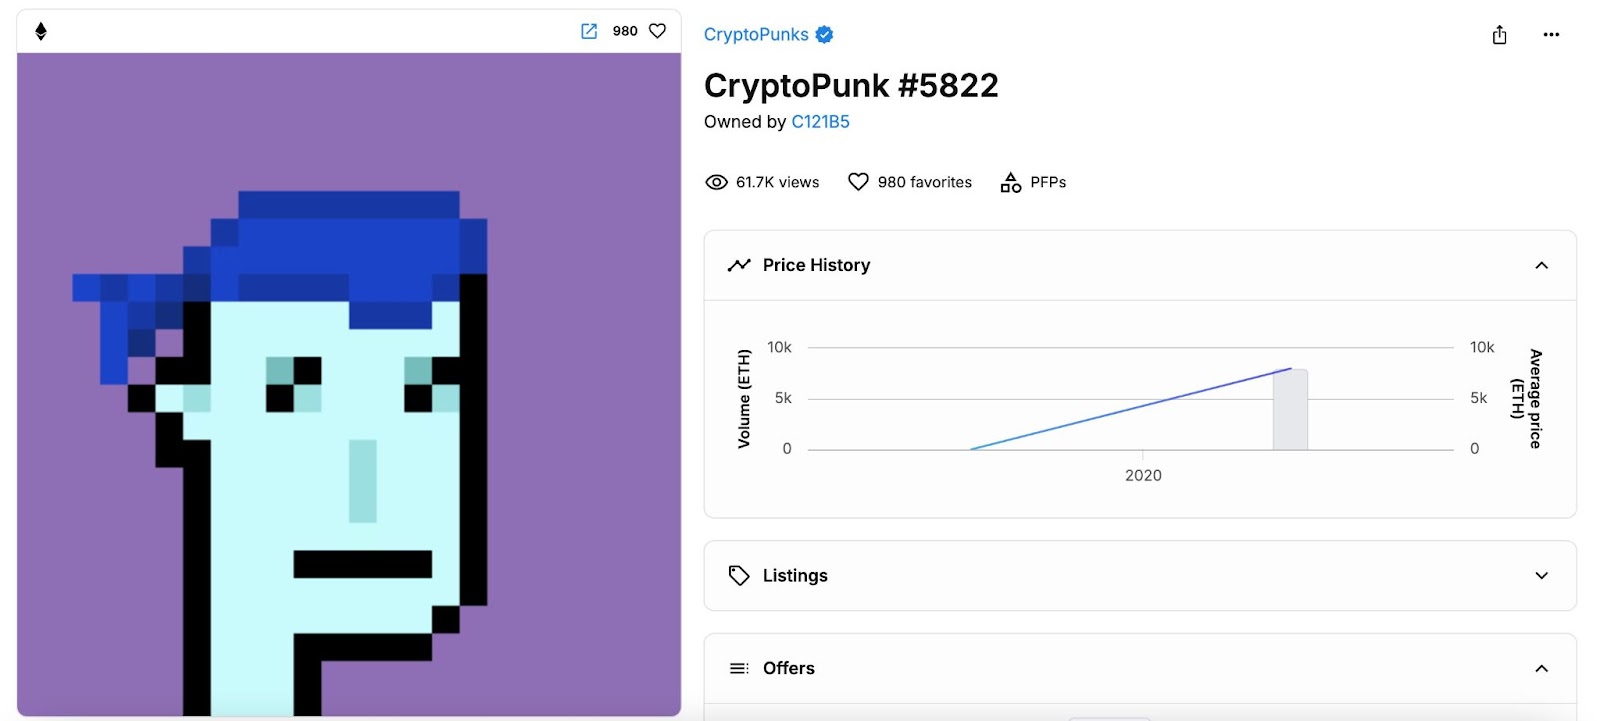
Task: Click the Listings header label
Action: 795,576
